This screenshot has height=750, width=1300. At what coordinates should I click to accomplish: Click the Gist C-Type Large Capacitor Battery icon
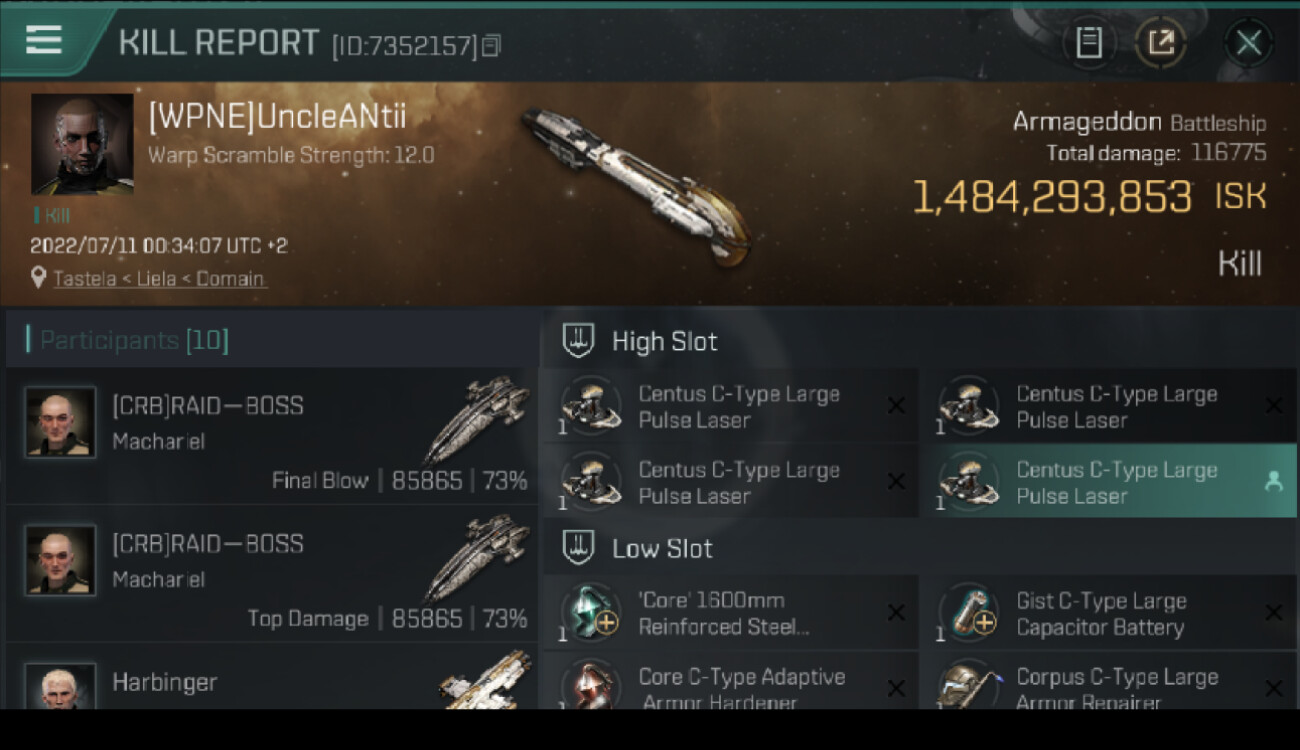968,613
